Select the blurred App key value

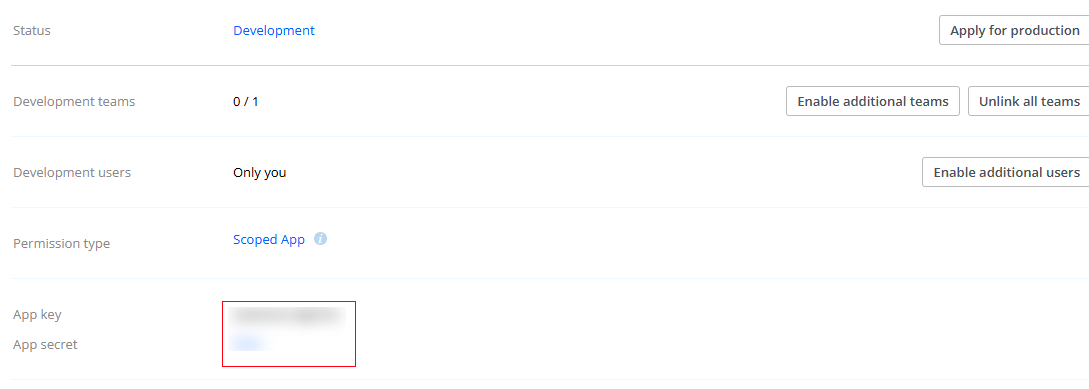[288, 315]
